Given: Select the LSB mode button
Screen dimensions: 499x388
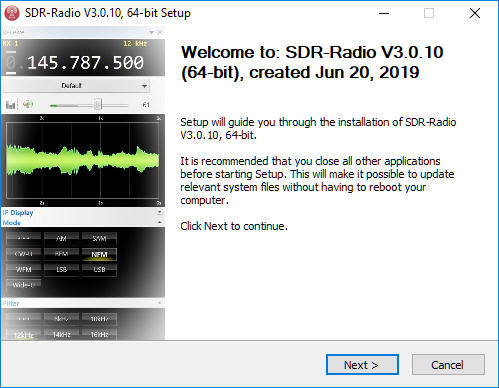Looking at the screenshot, I should (x=62, y=269).
